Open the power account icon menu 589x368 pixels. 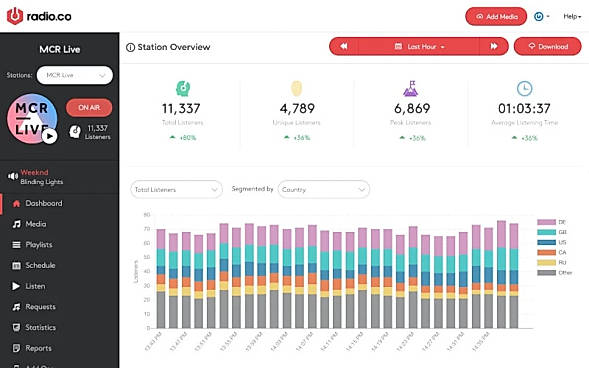click(x=542, y=17)
